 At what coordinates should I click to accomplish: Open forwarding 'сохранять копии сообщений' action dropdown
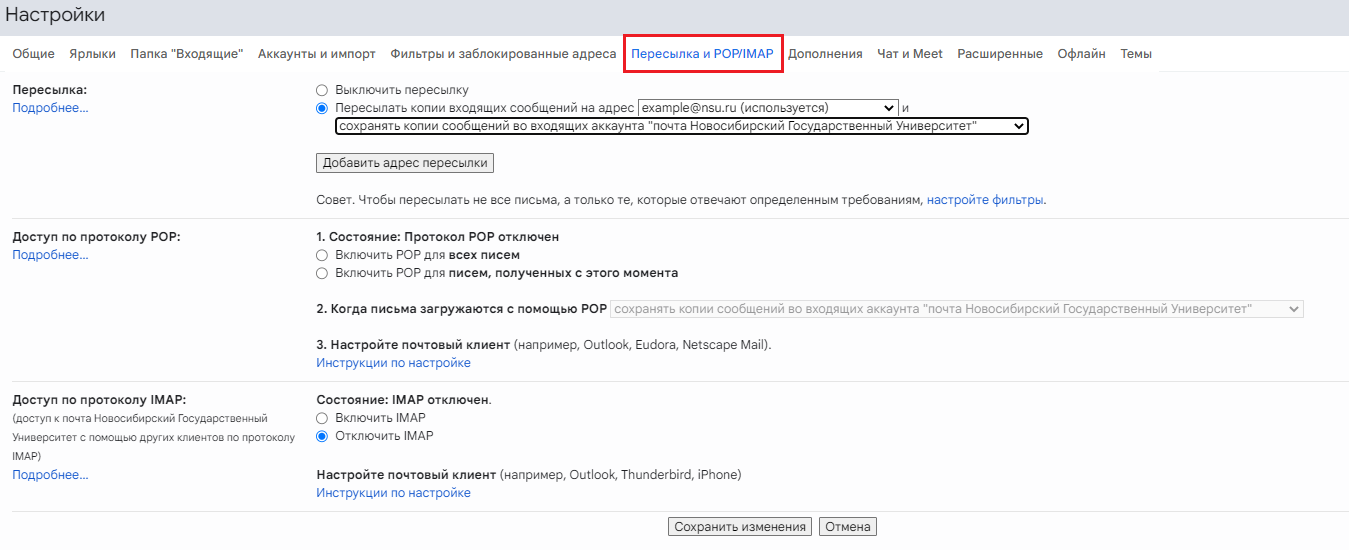pos(682,126)
